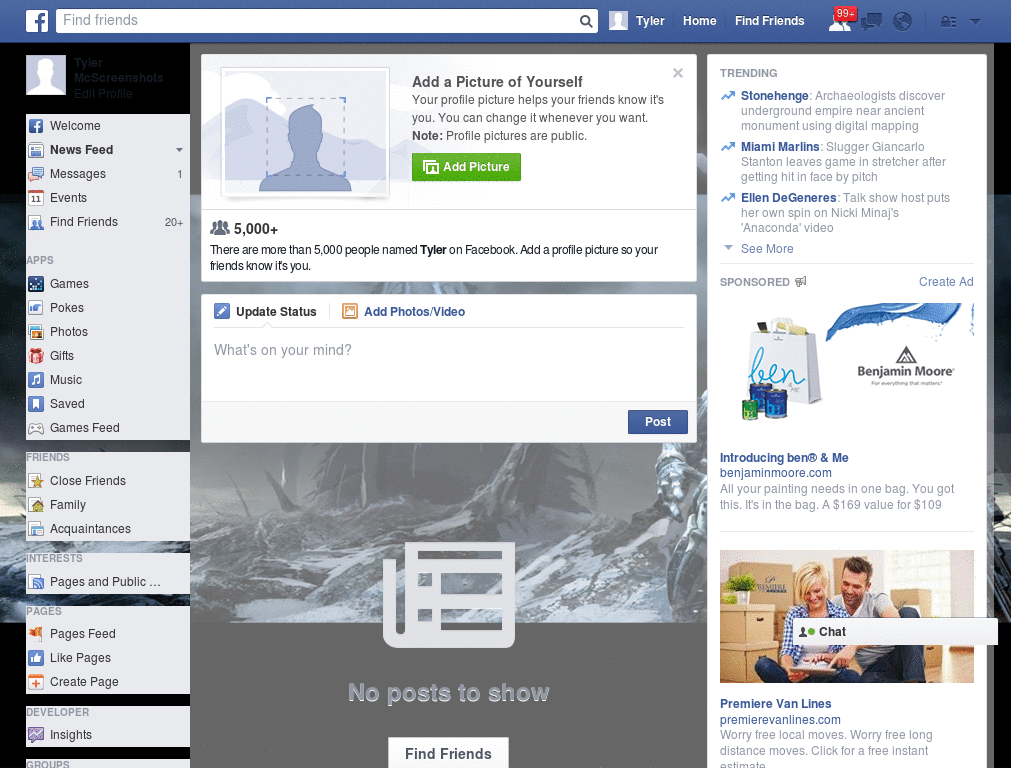Go to Home in top navigation
Viewport: 1024px width, 768px height.
699,21
